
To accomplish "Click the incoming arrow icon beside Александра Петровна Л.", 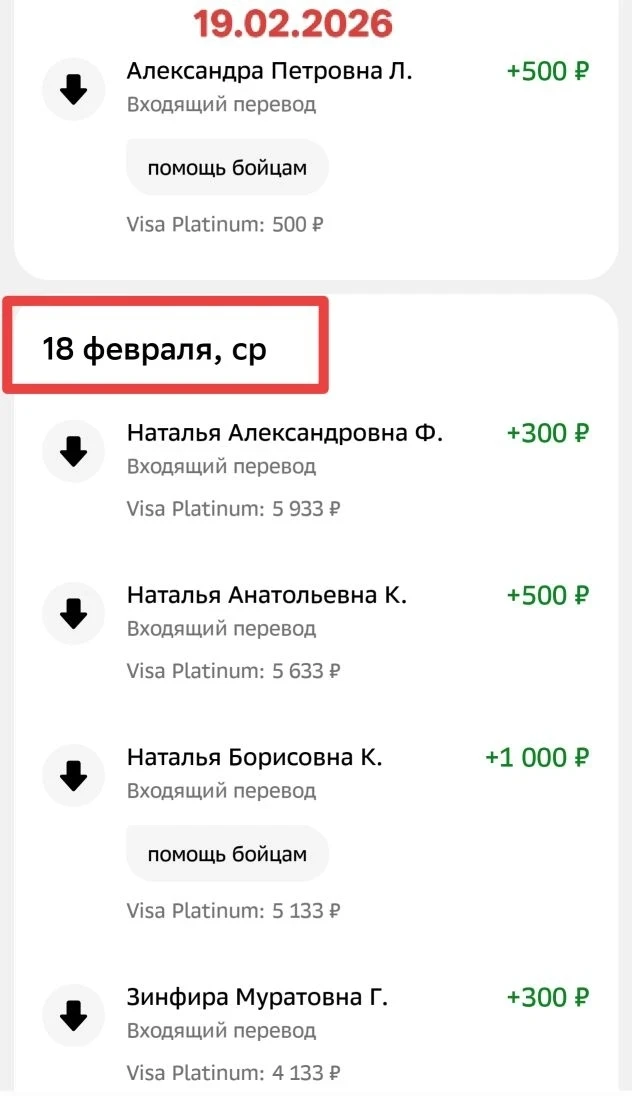I will click(73, 90).
